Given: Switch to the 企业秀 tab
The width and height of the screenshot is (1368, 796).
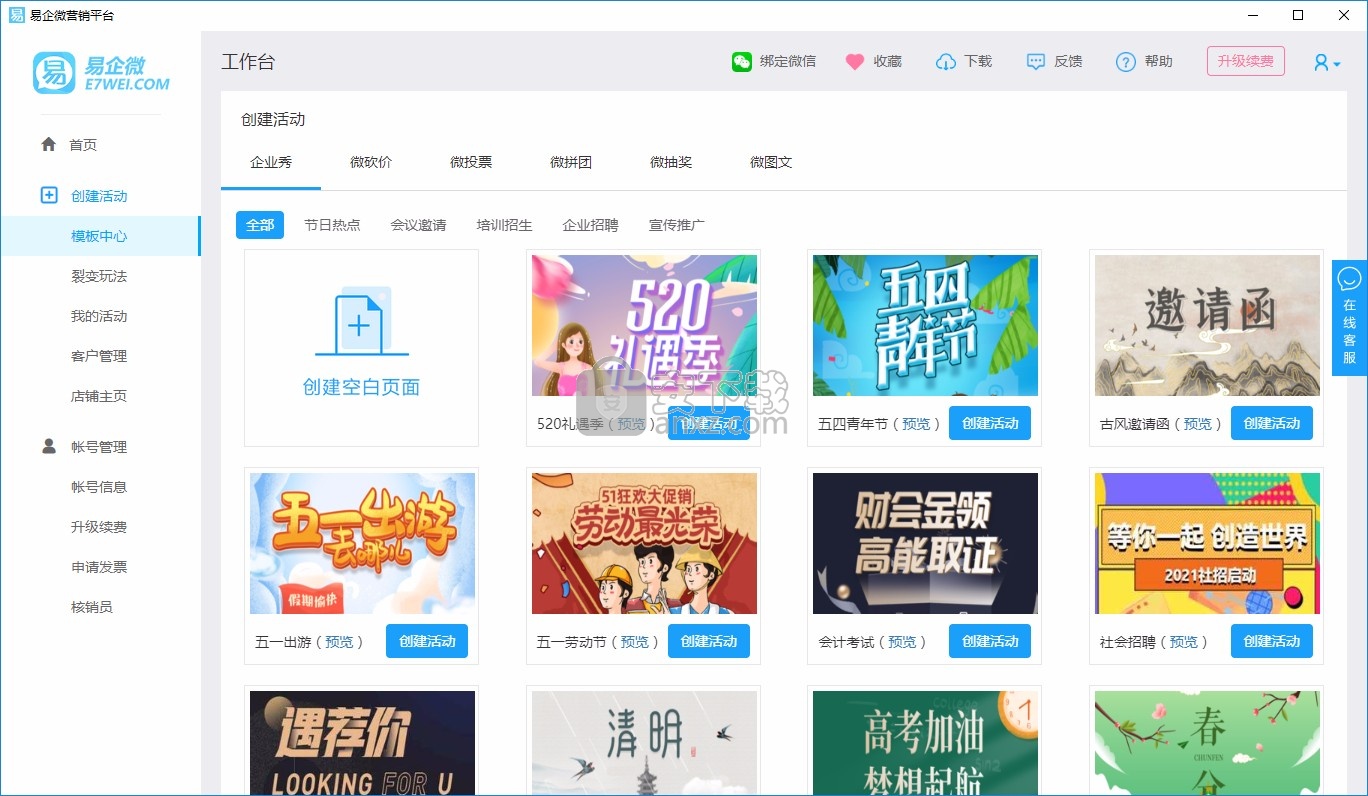Looking at the screenshot, I should pyautogui.click(x=271, y=162).
